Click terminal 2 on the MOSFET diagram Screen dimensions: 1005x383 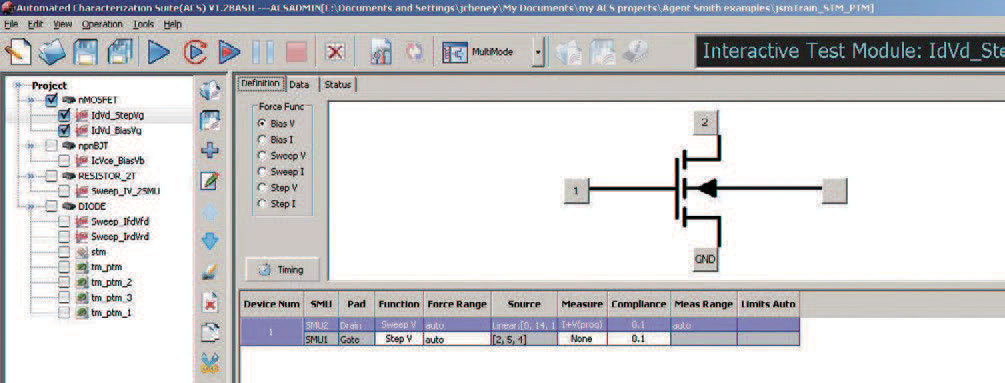(705, 122)
